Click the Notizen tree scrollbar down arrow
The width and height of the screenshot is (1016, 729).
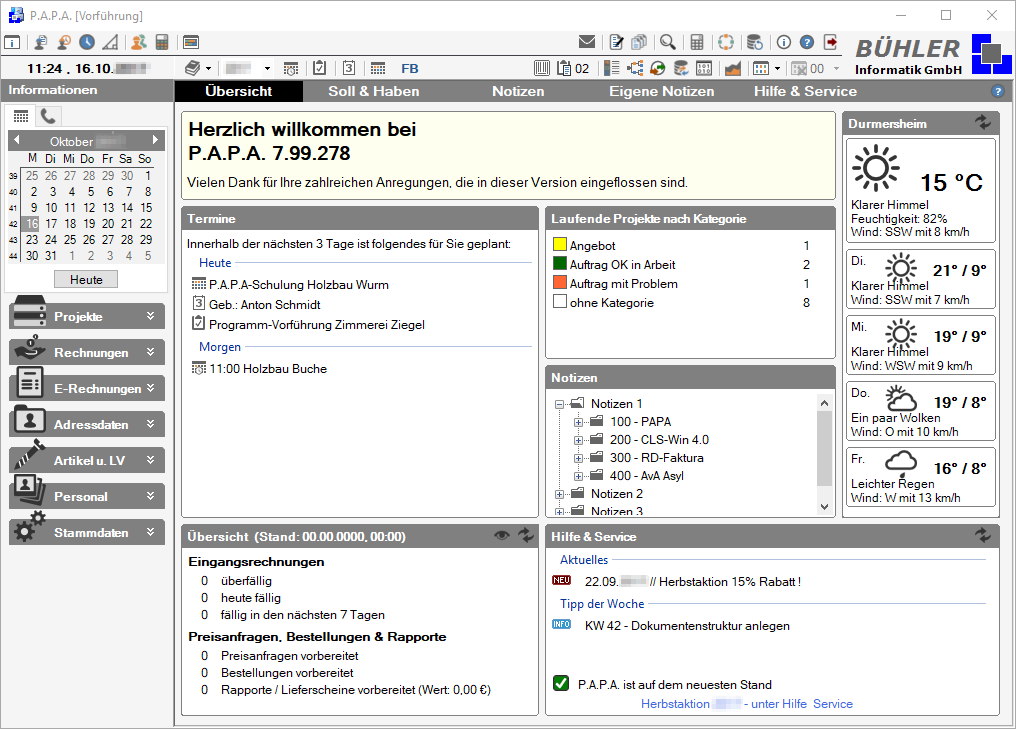coord(824,507)
